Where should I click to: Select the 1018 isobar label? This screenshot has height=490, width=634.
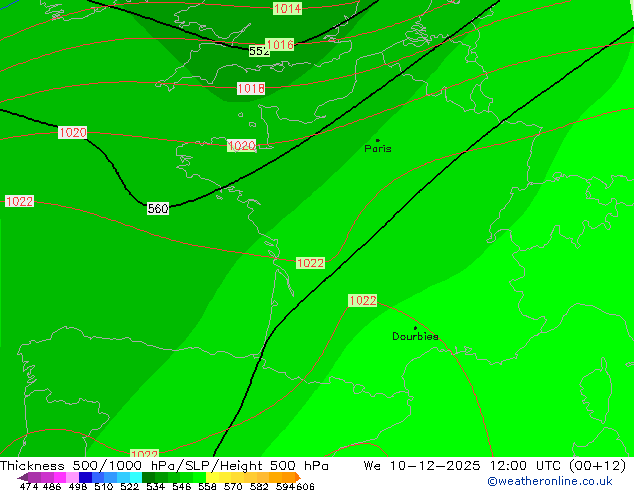pos(251,88)
